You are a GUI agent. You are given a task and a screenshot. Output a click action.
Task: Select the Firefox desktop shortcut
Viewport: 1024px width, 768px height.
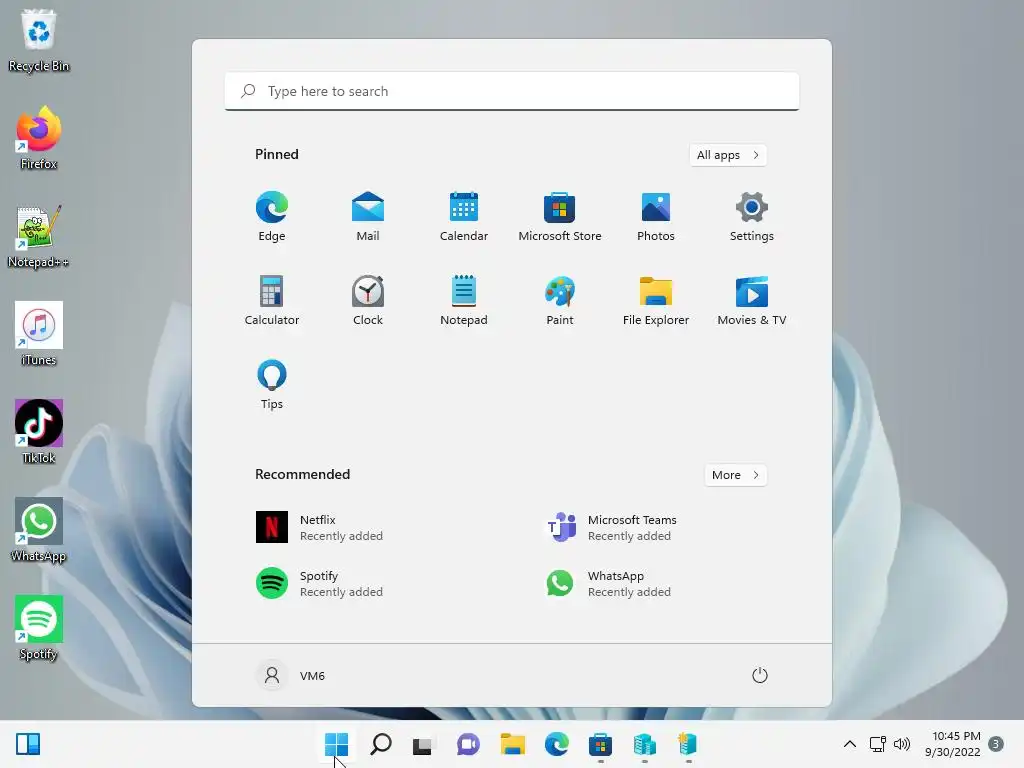(x=39, y=138)
